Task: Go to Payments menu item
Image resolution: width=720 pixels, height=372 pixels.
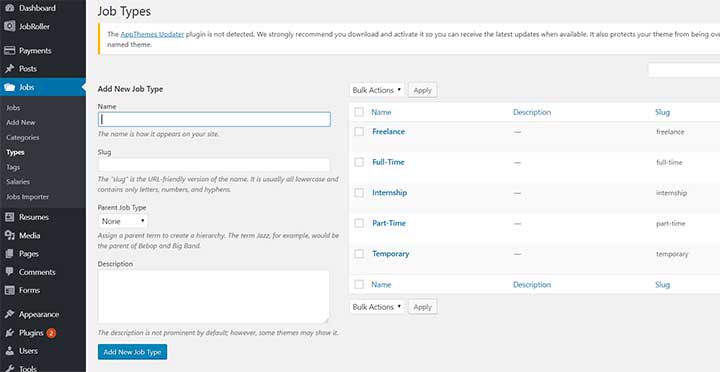Action: click(35, 51)
